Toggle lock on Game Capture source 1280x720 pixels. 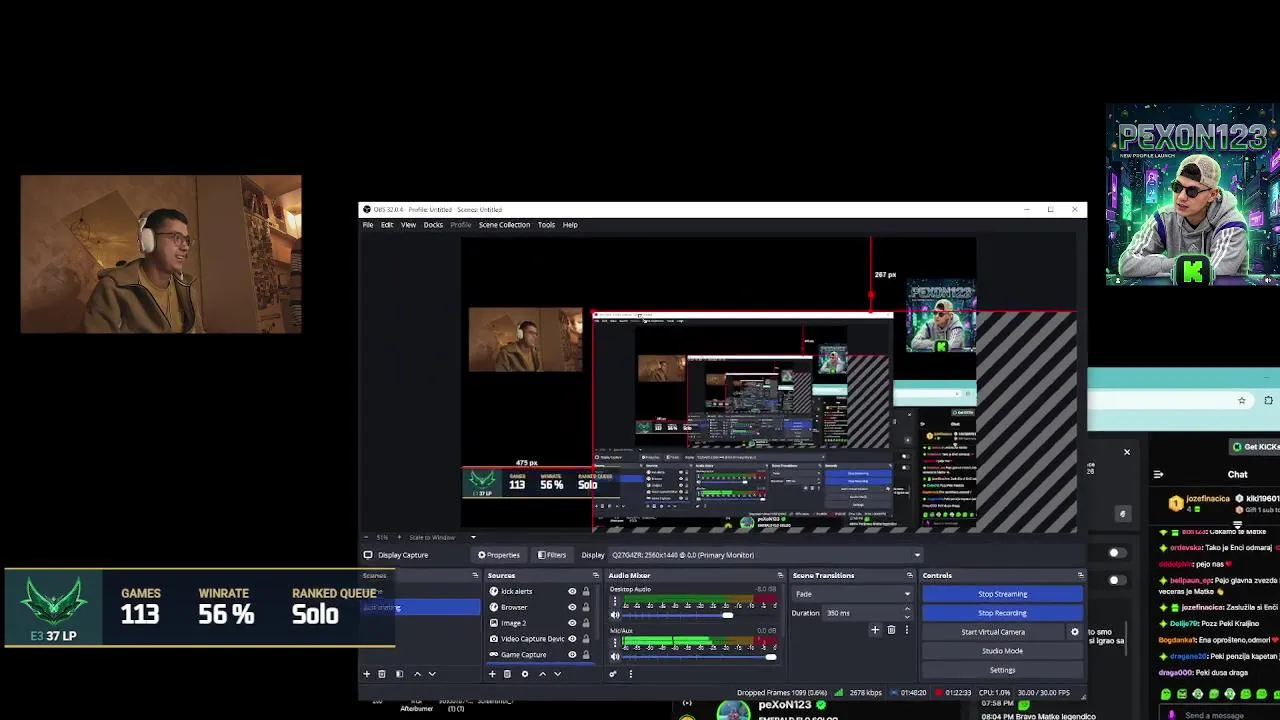(x=586, y=655)
